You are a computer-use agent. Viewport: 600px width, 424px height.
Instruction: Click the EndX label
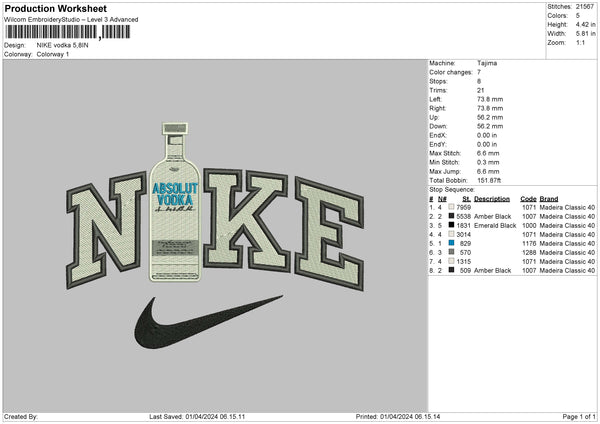[438, 135]
